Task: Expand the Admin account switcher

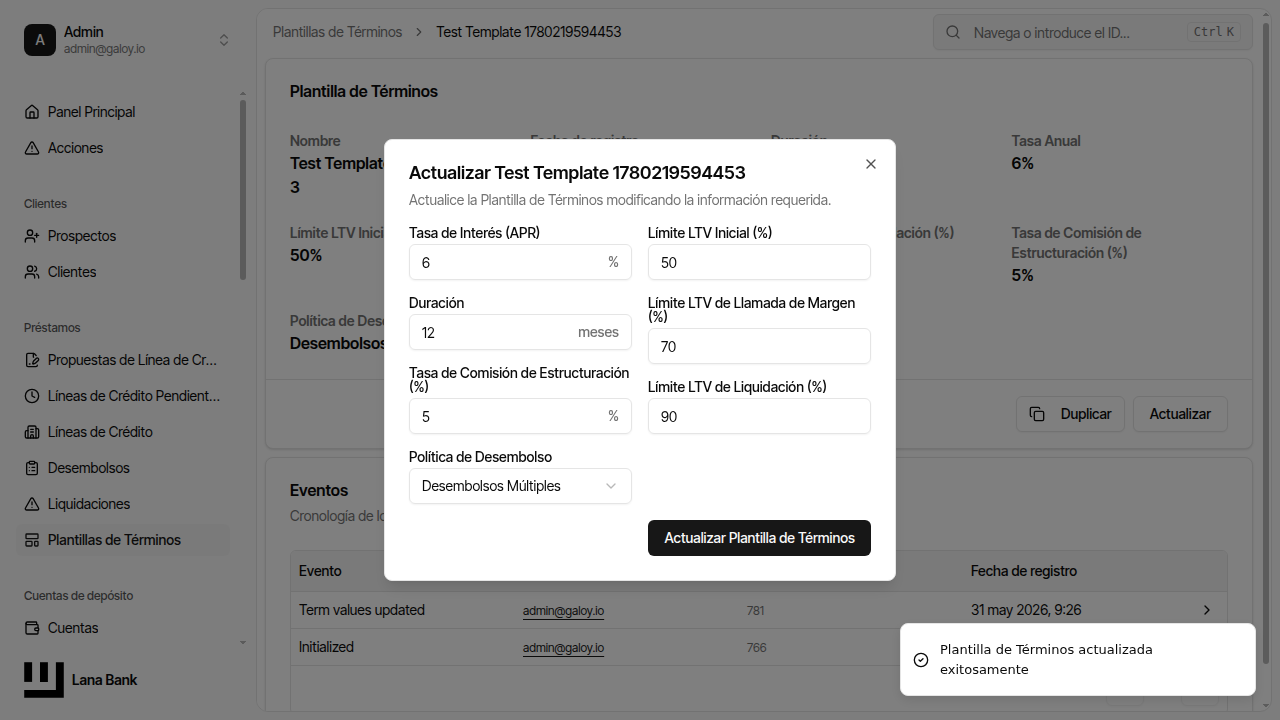Action: tap(224, 40)
